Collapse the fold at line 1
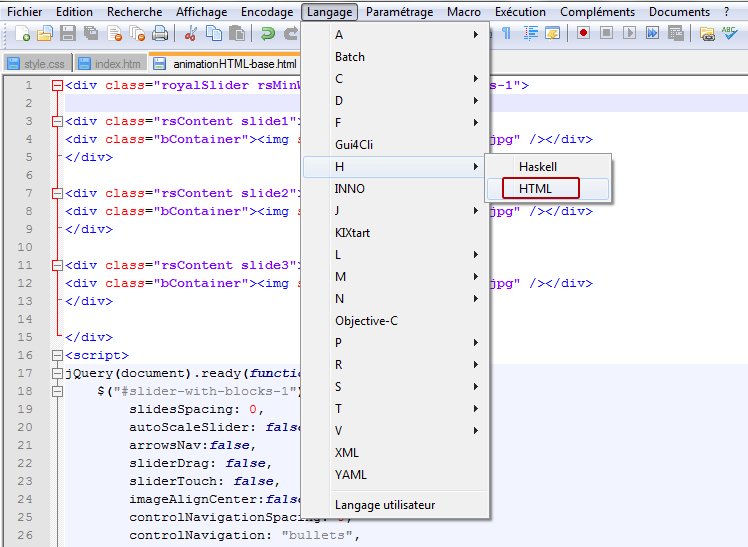Screen dimensions: 748x547 (x=57, y=85)
